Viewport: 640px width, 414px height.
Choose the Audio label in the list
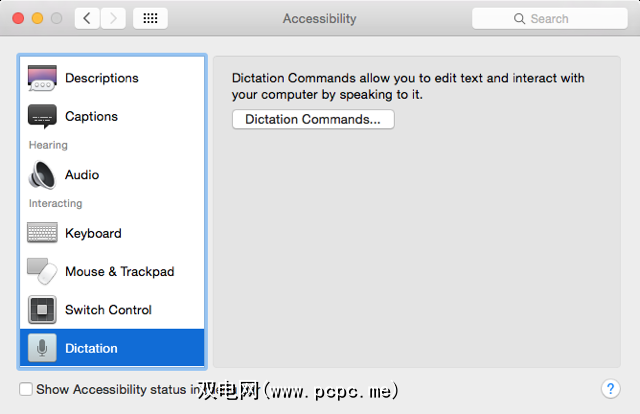(82, 175)
